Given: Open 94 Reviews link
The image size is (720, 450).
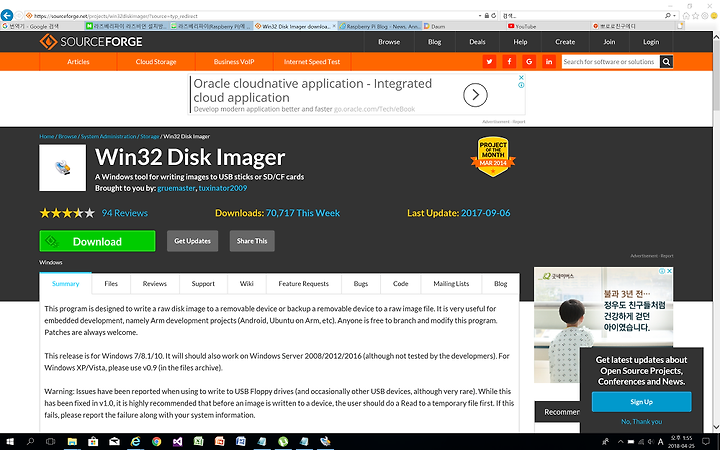Looking at the screenshot, I should 125,213.
